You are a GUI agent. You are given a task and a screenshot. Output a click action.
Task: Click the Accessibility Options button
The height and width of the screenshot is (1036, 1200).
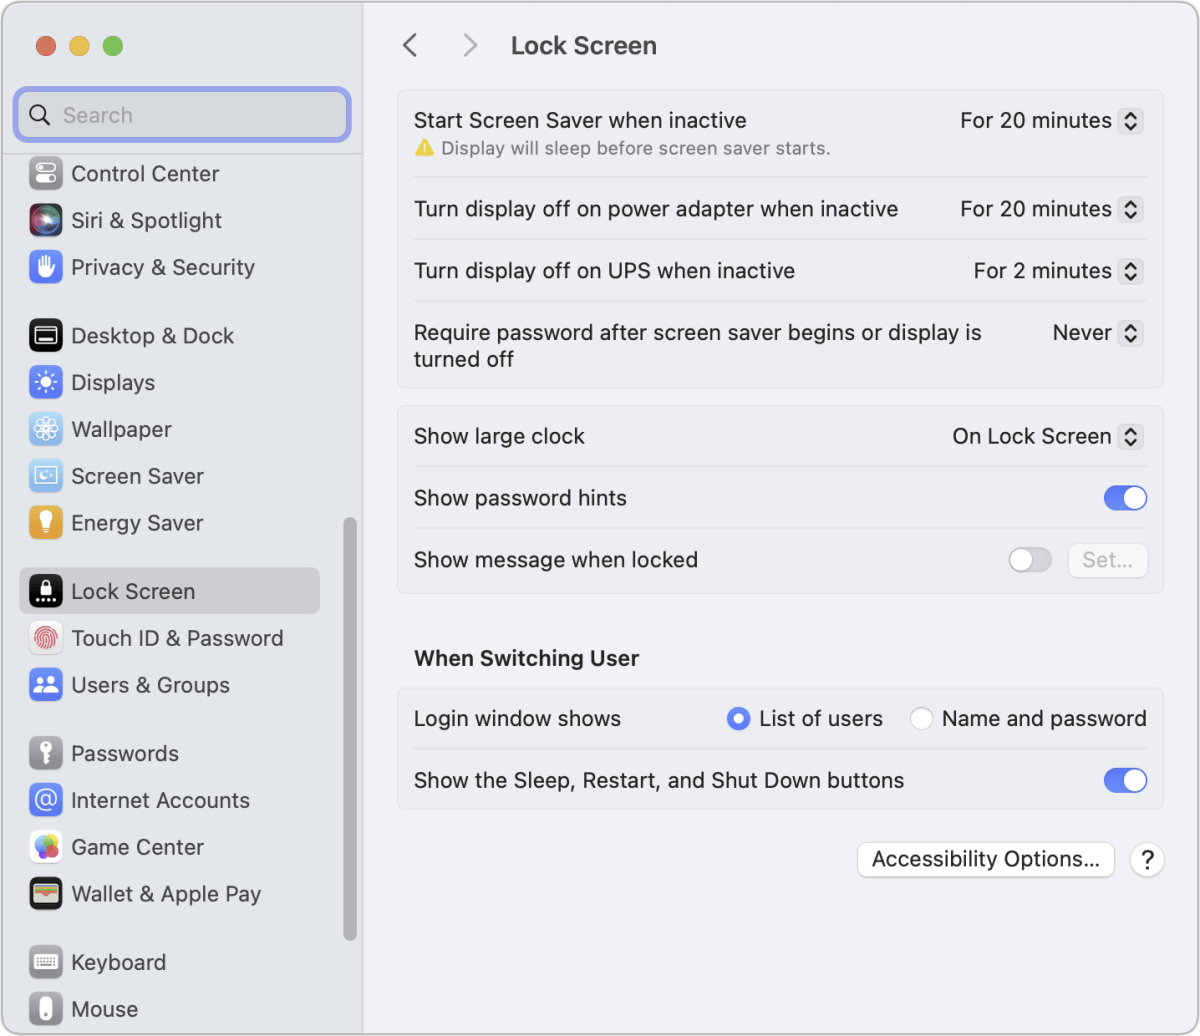click(985, 859)
